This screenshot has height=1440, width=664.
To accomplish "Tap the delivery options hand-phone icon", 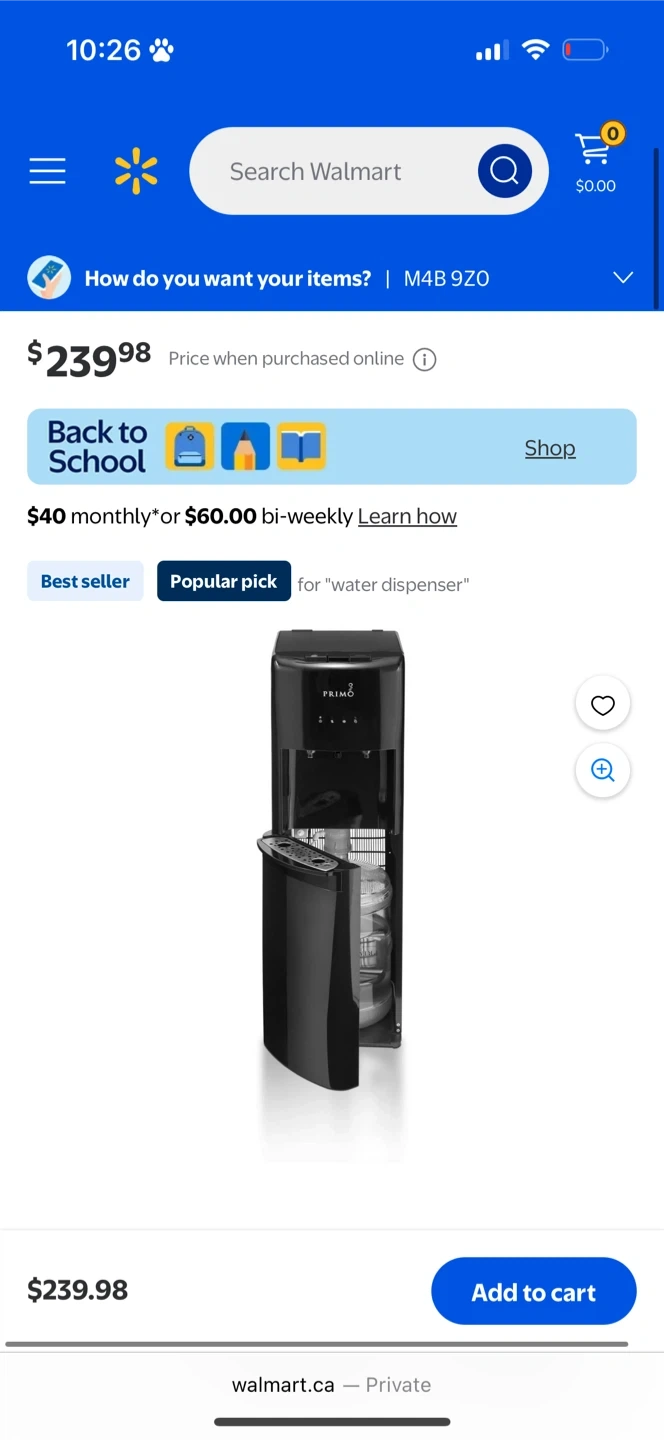I will (x=49, y=278).
